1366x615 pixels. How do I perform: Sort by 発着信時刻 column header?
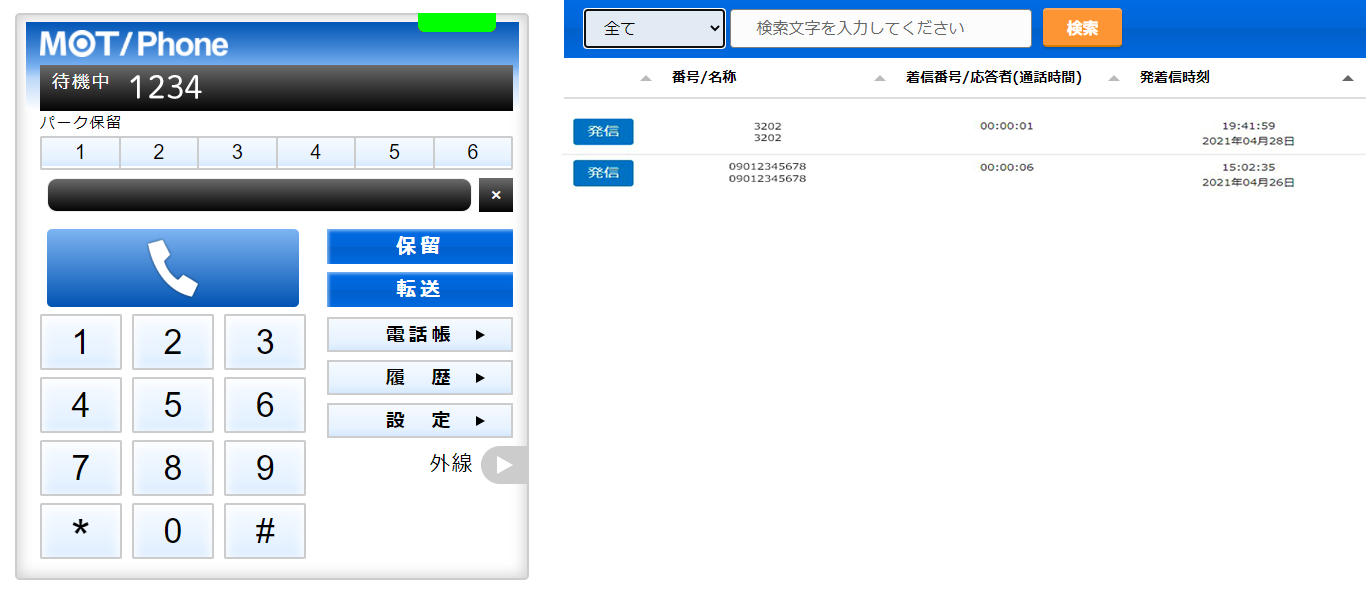coord(1174,77)
